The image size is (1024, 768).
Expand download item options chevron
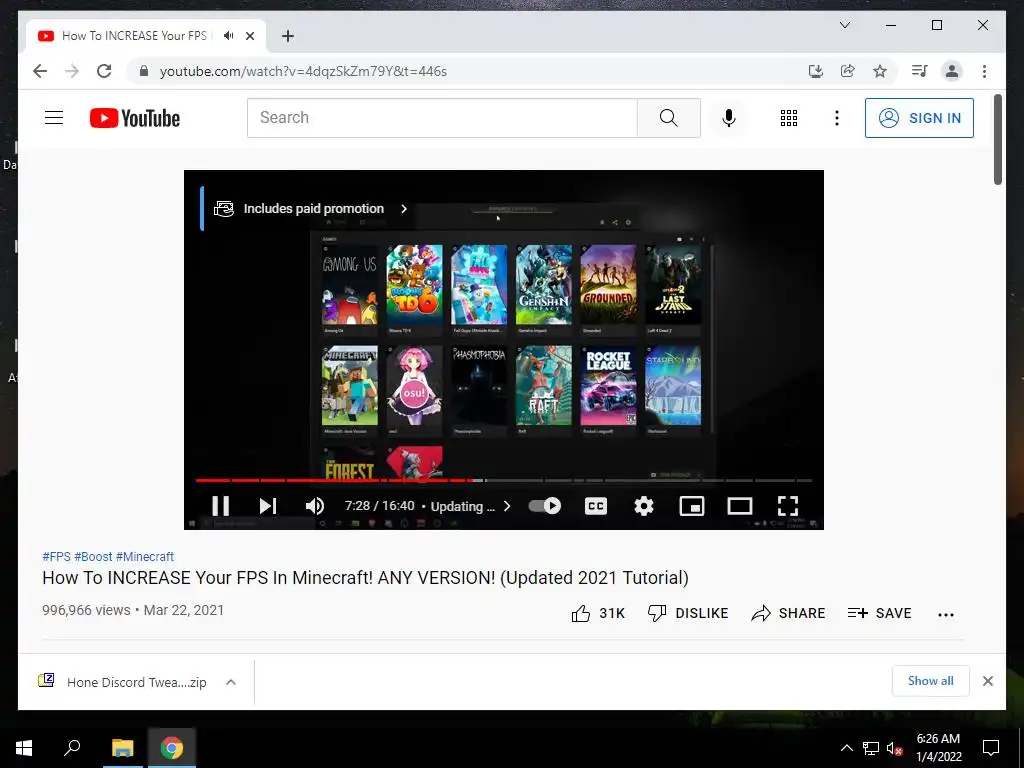pos(231,682)
